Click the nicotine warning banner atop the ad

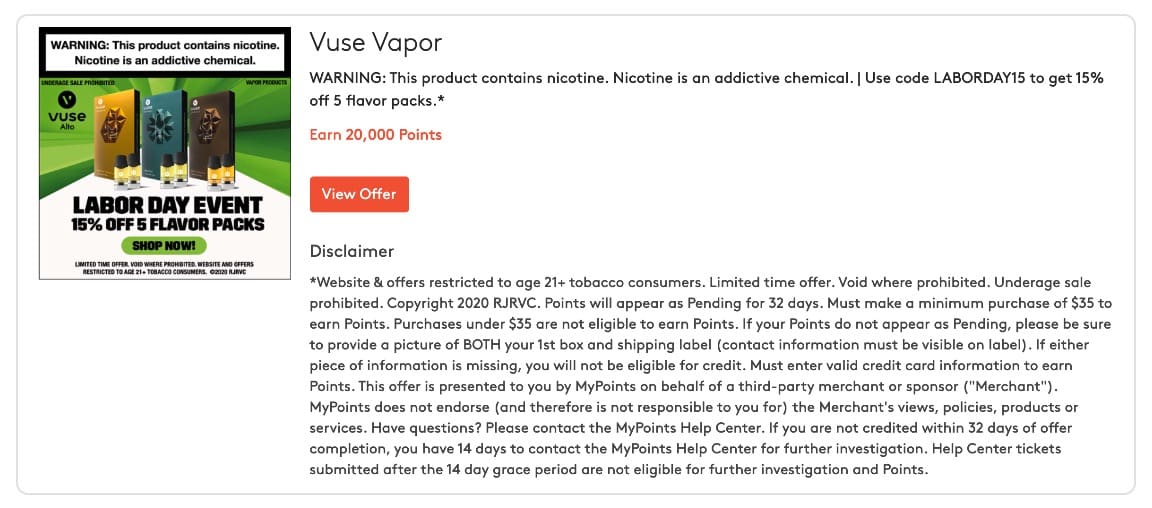point(165,53)
